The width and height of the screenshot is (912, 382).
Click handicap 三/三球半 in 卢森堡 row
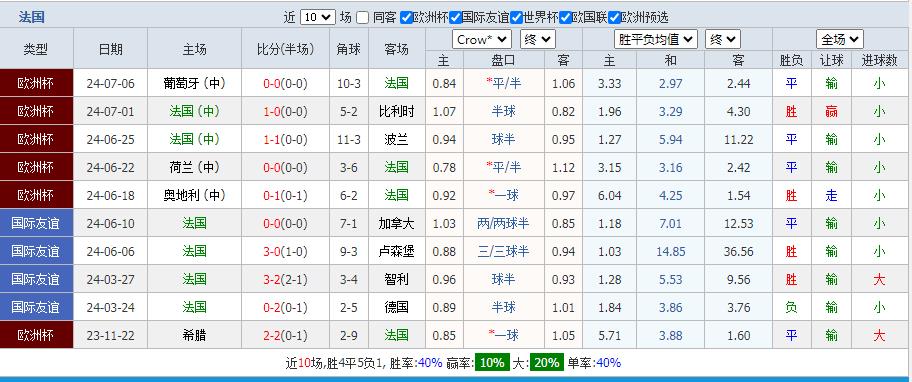pyautogui.click(x=503, y=251)
